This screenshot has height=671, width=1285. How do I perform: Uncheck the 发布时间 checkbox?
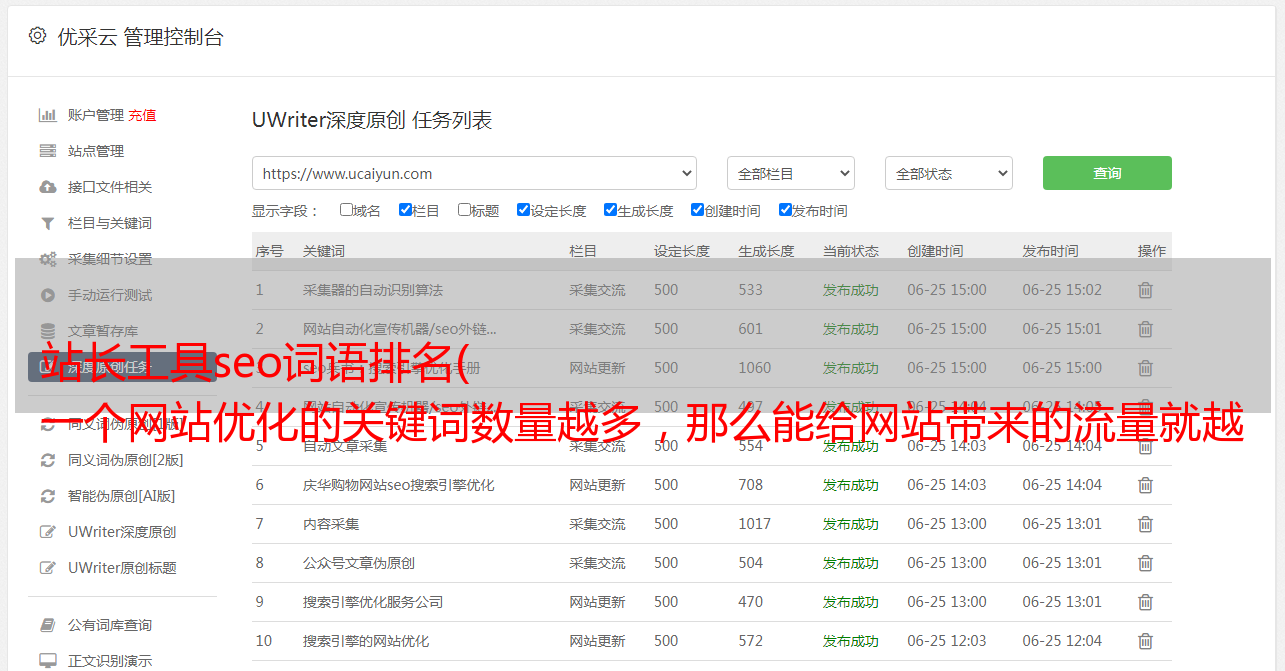point(785,210)
